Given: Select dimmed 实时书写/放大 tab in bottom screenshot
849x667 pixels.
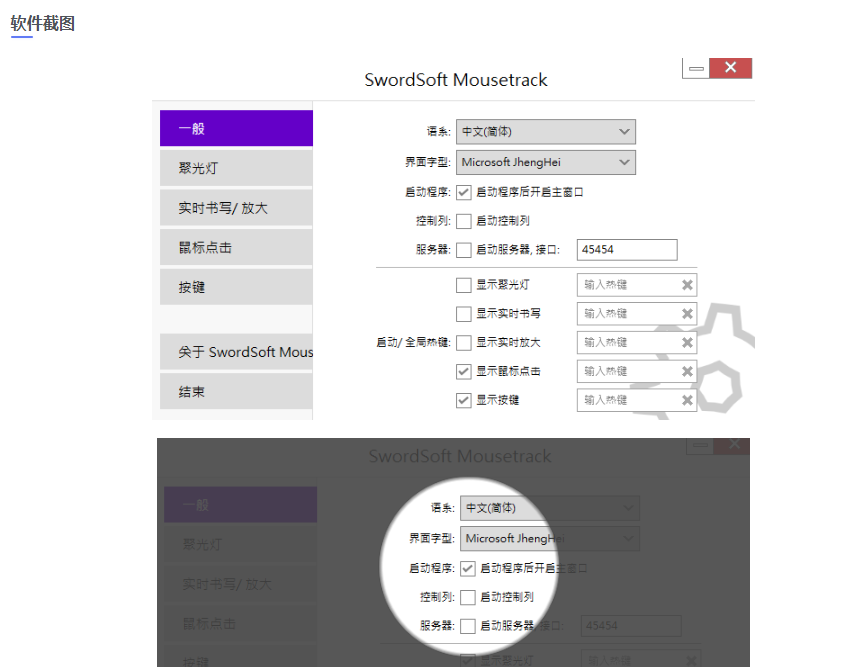Looking at the screenshot, I should coord(240,584).
